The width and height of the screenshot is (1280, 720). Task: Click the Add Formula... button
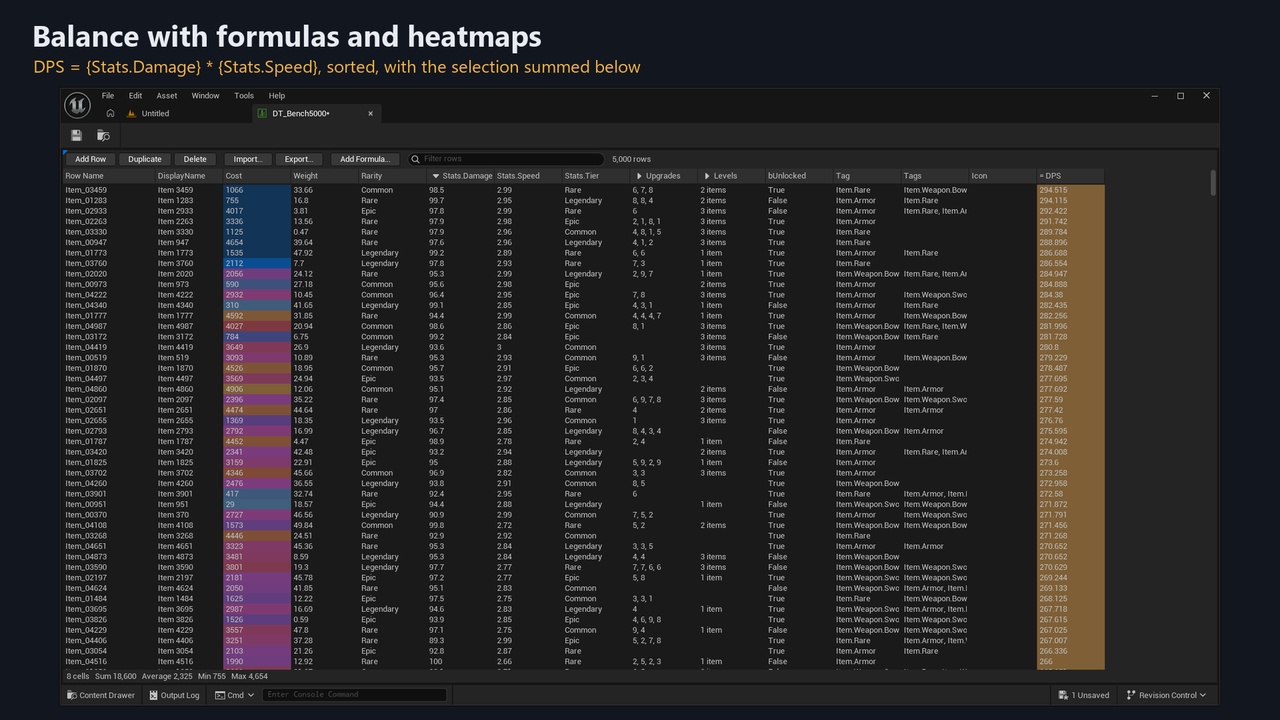pos(365,159)
